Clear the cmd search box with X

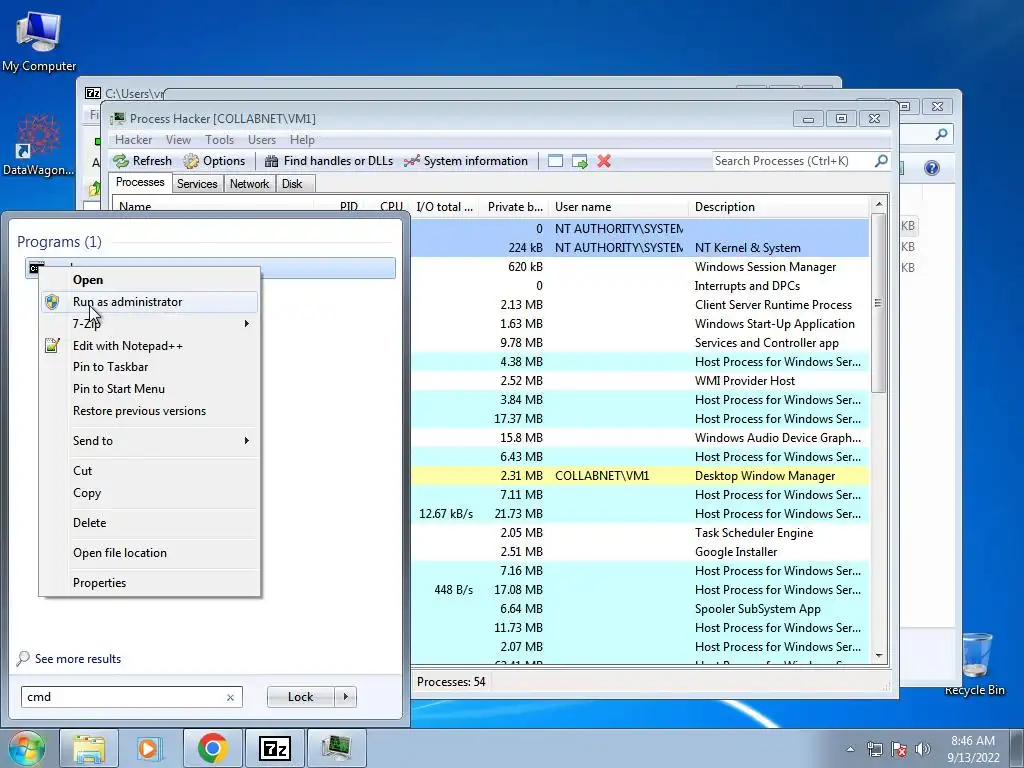coord(230,697)
